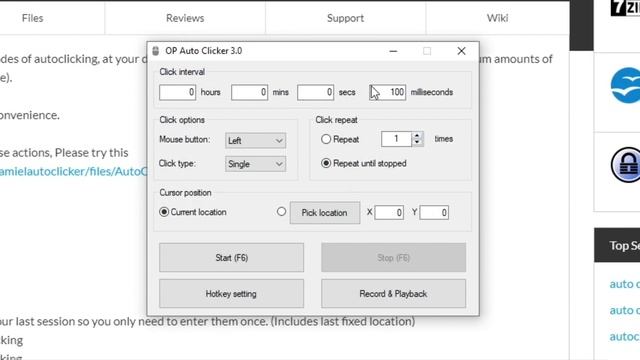
Task: Click the Start (F6) button
Action: click(x=231, y=258)
